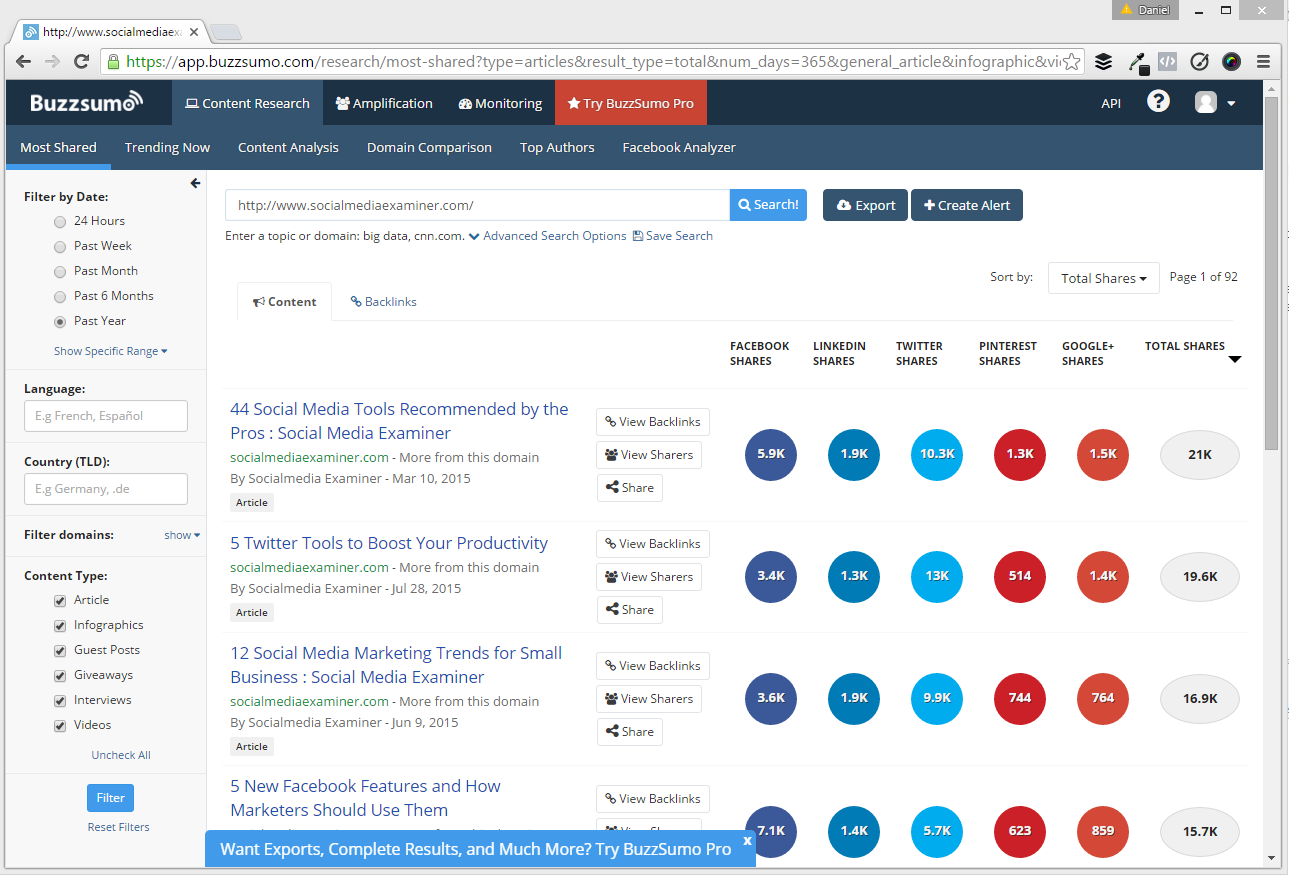
Task: Click the Language filter input field
Action: coord(106,416)
